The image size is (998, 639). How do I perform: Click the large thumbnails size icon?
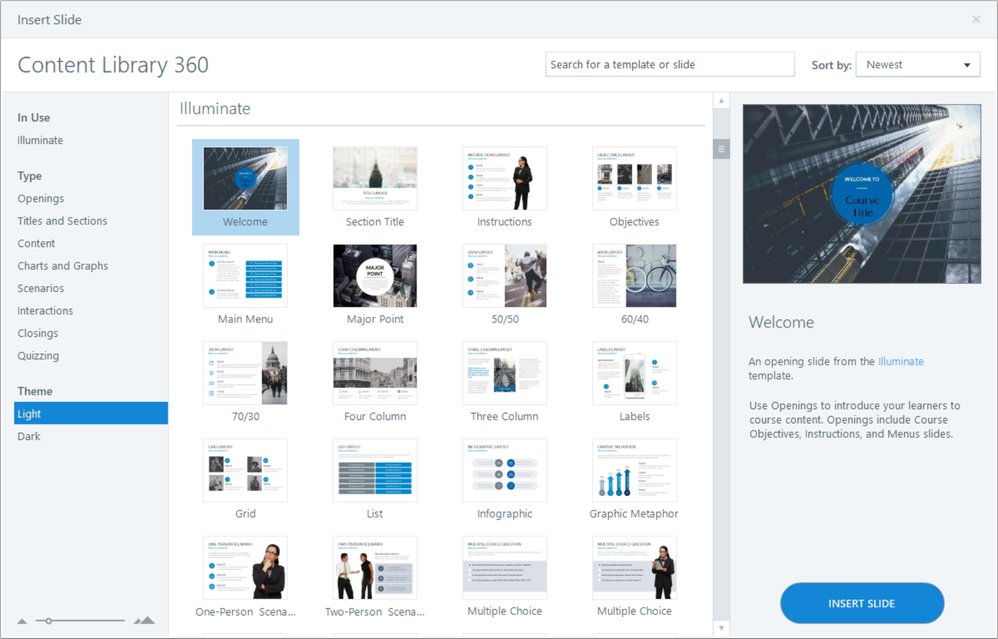coord(144,620)
